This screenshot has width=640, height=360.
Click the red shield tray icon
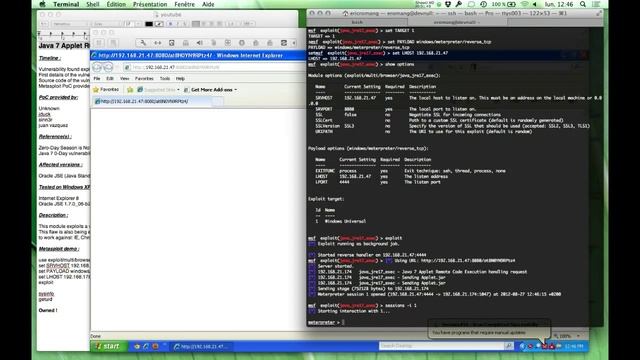(545, 347)
